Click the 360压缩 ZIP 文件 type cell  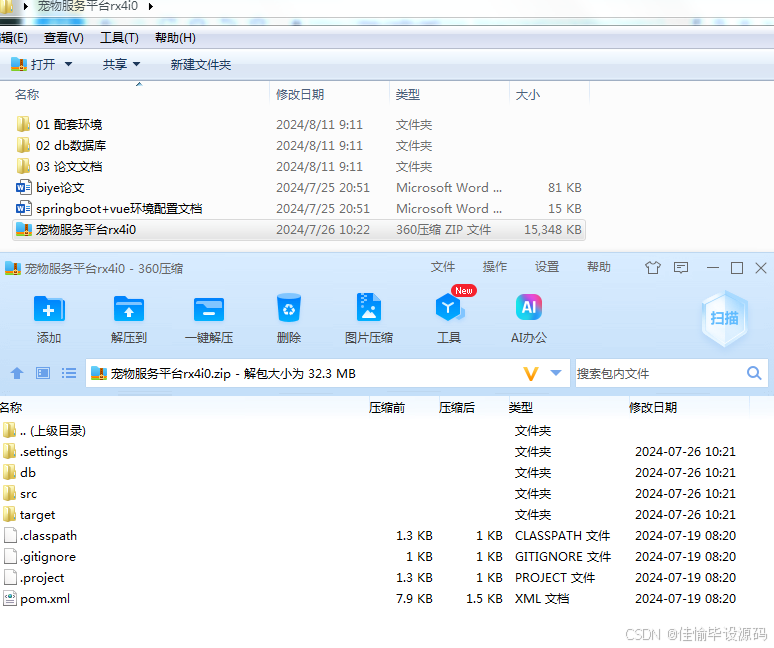coord(443,229)
